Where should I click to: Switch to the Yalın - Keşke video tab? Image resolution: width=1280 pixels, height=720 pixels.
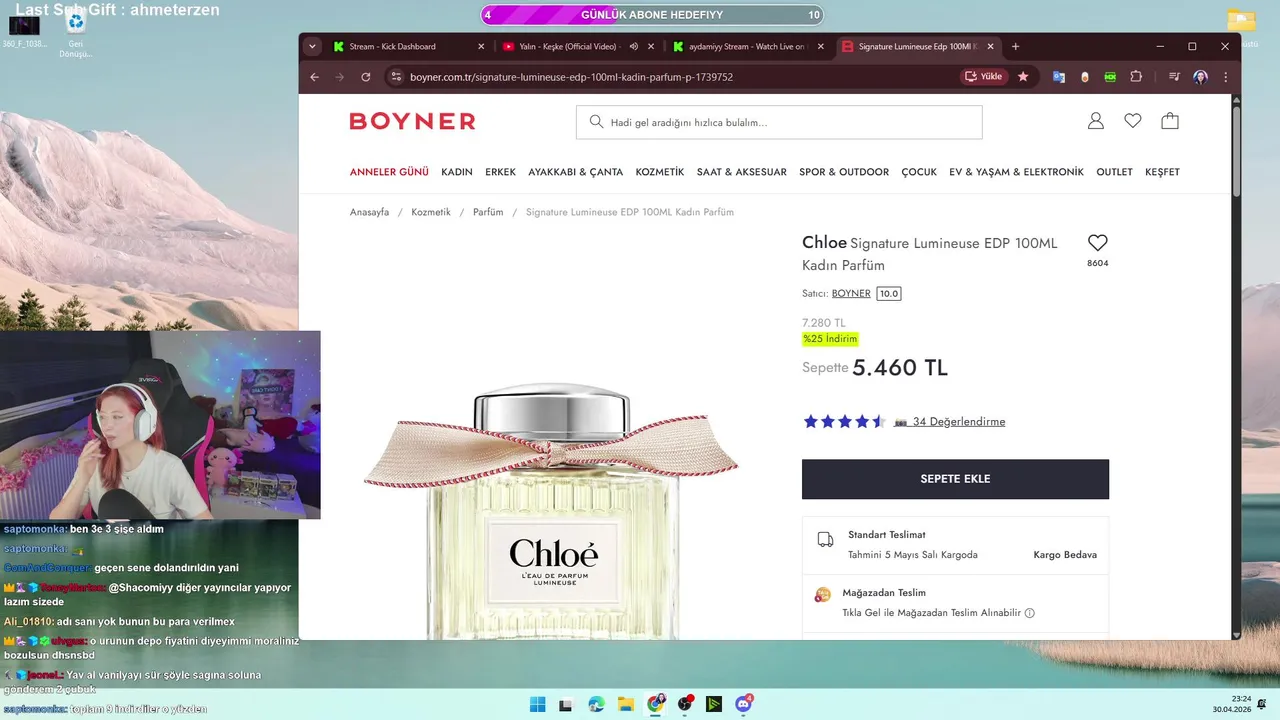tap(577, 46)
